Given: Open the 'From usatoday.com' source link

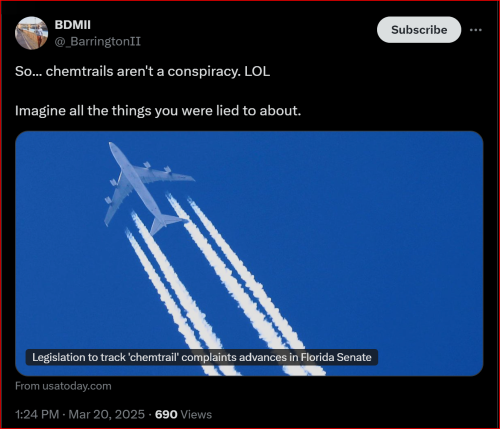Looking at the screenshot, I should [x=63, y=386].
